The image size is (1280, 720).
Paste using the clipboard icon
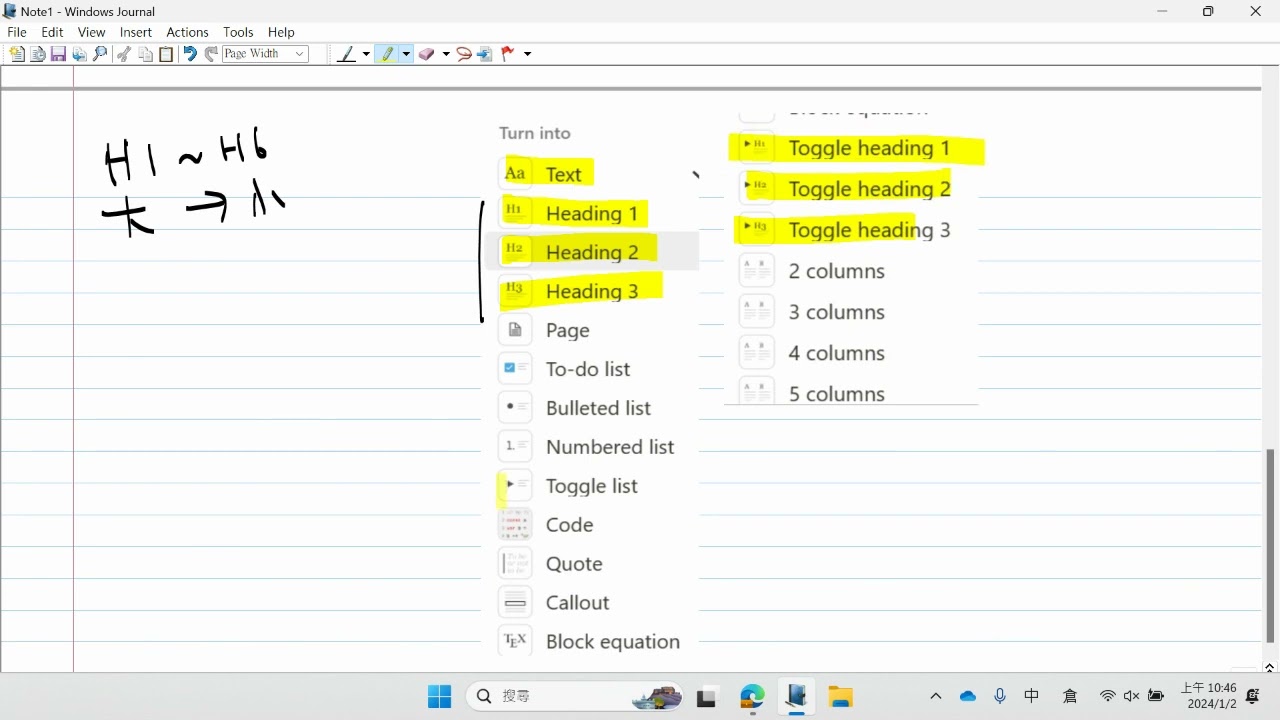(166, 54)
